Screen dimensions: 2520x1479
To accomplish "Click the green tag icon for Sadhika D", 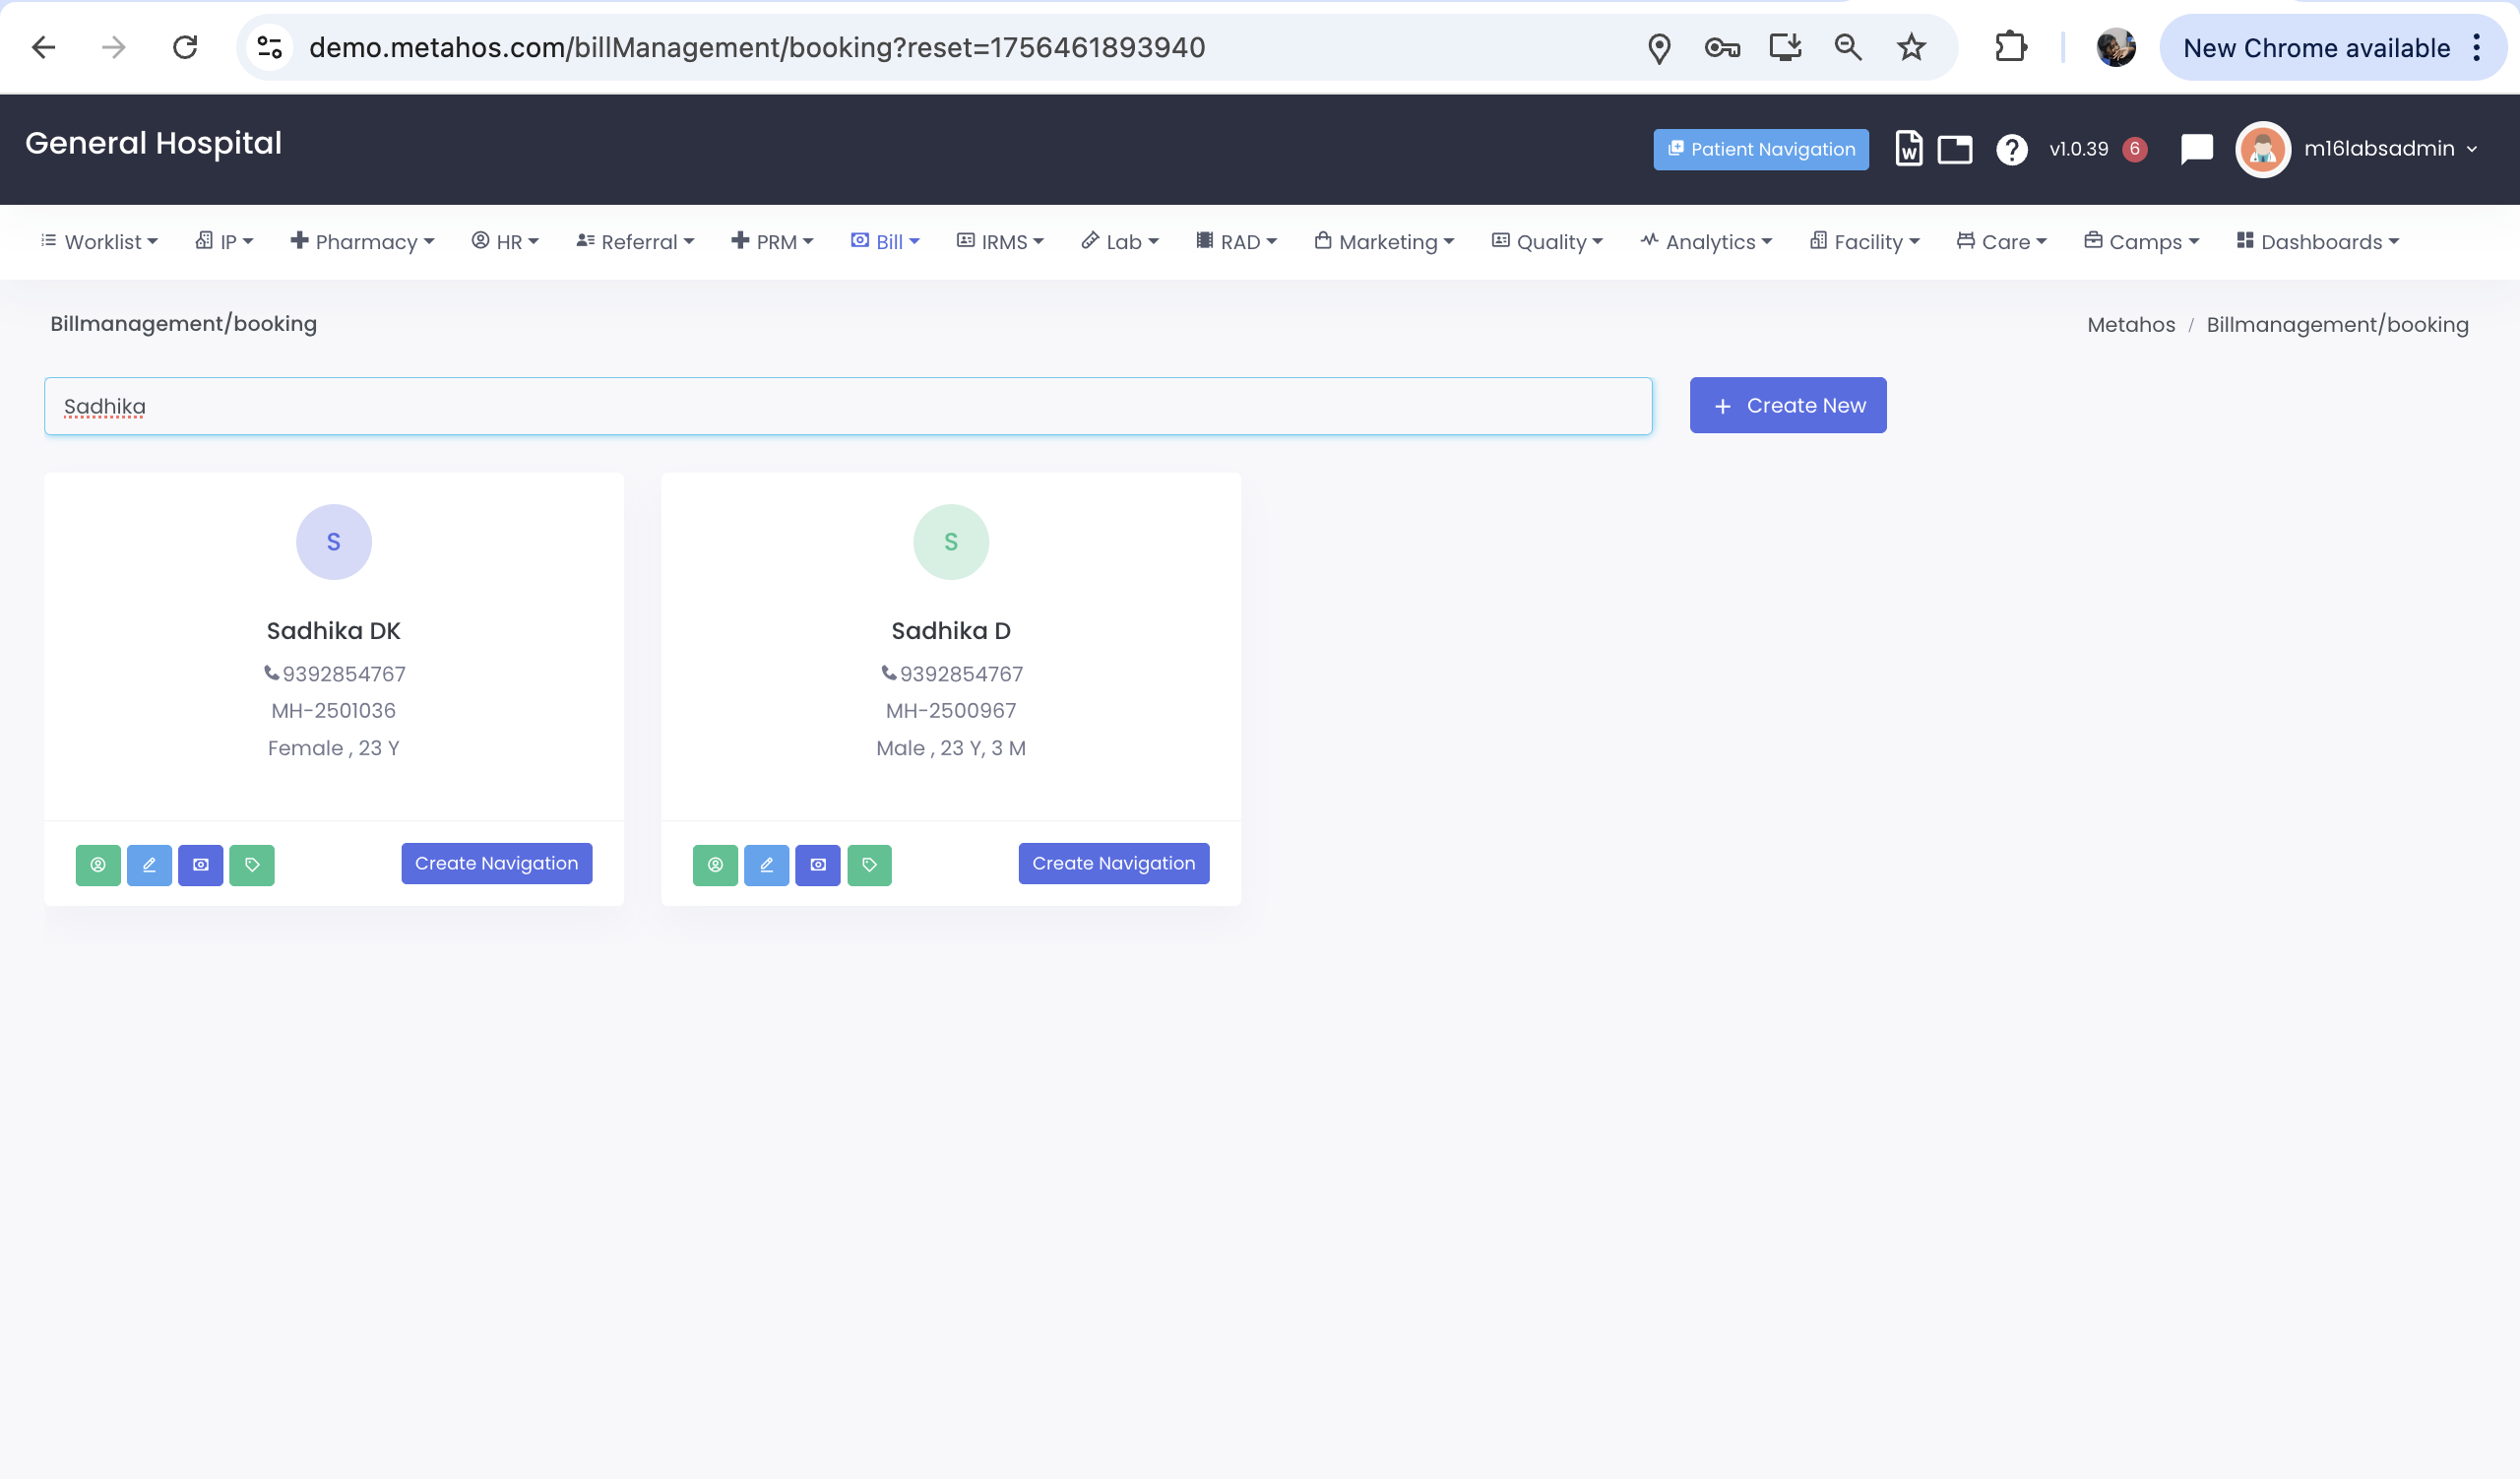I will pyautogui.click(x=869, y=865).
